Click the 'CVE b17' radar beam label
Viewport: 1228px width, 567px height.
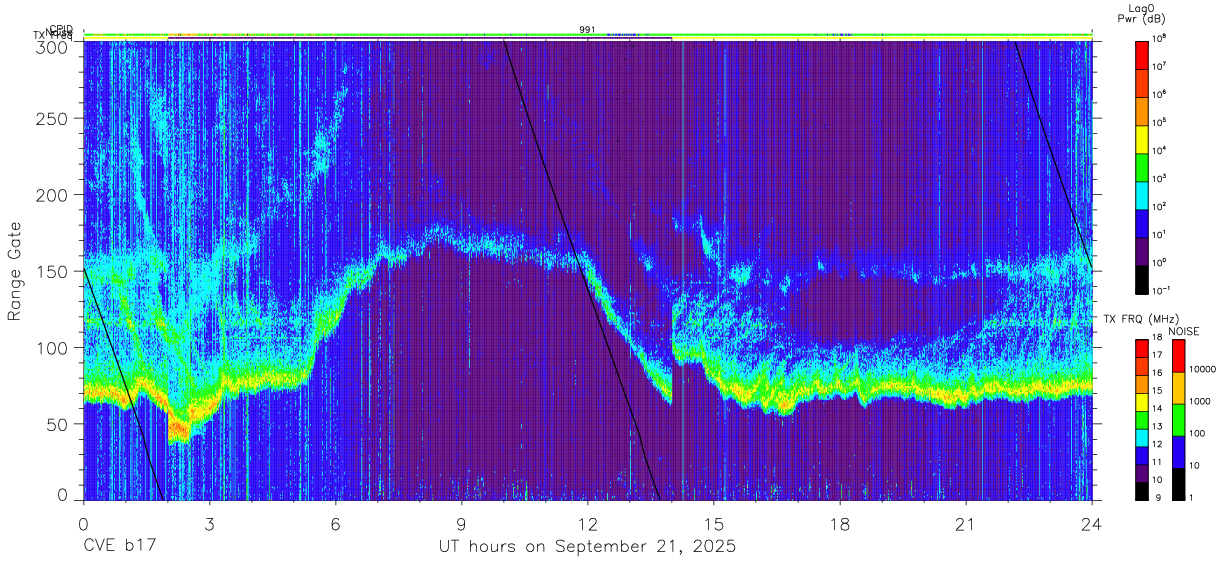click(x=119, y=547)
